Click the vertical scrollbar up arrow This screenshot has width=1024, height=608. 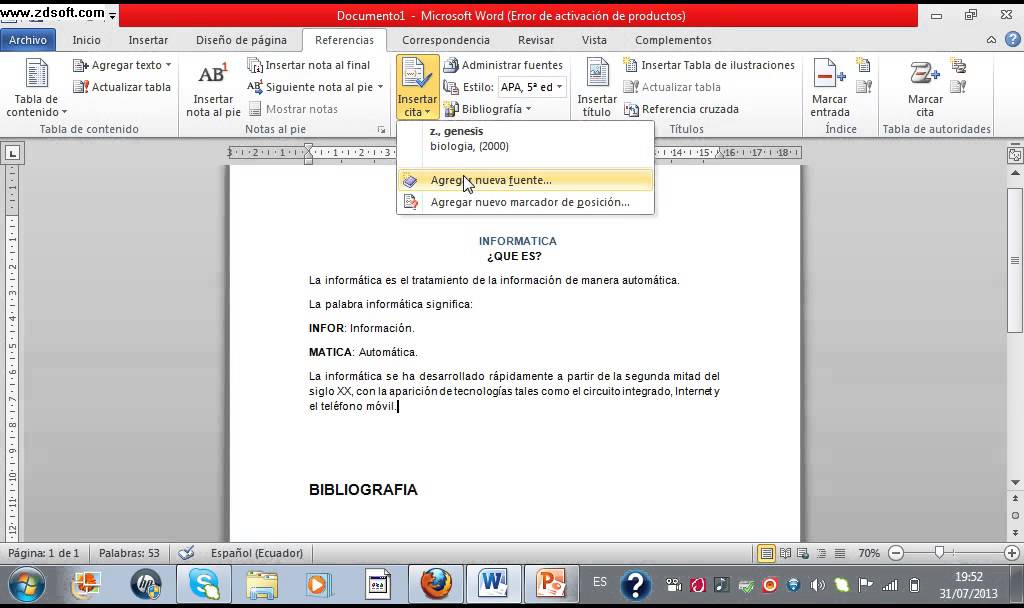(x=1015, y=173)
